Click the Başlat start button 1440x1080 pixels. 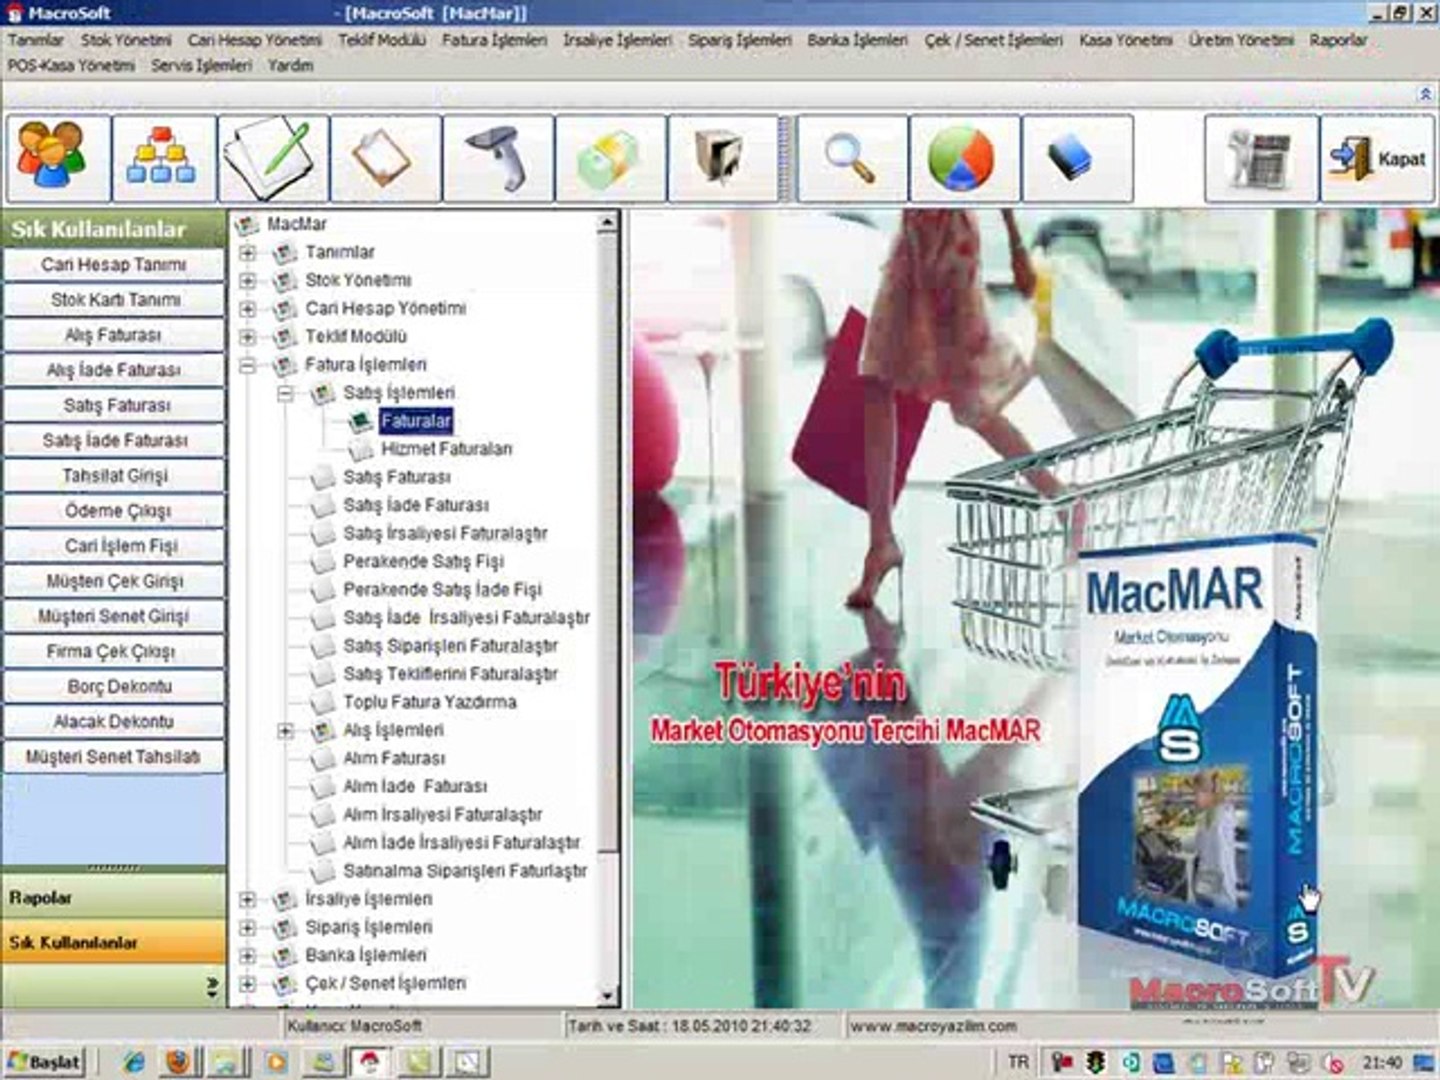click(x=44, y=1062)
